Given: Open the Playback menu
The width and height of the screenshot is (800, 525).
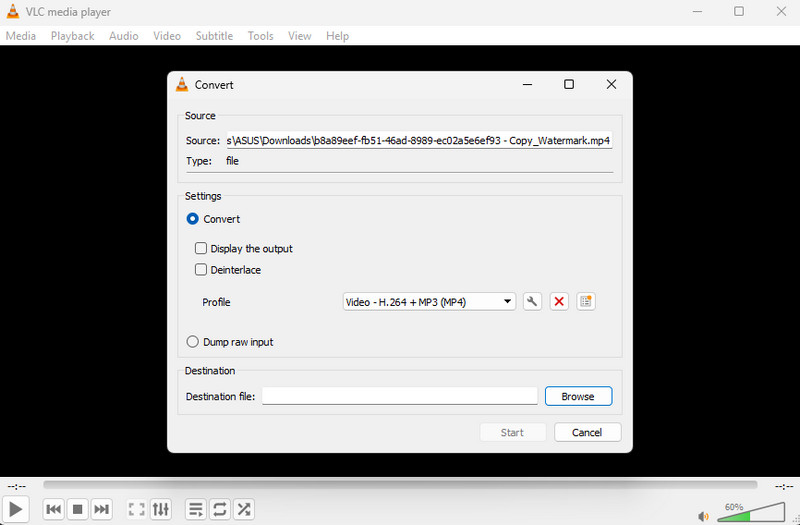Looking at the screenshot, I should pyautogui.click(x=72, y=36).
